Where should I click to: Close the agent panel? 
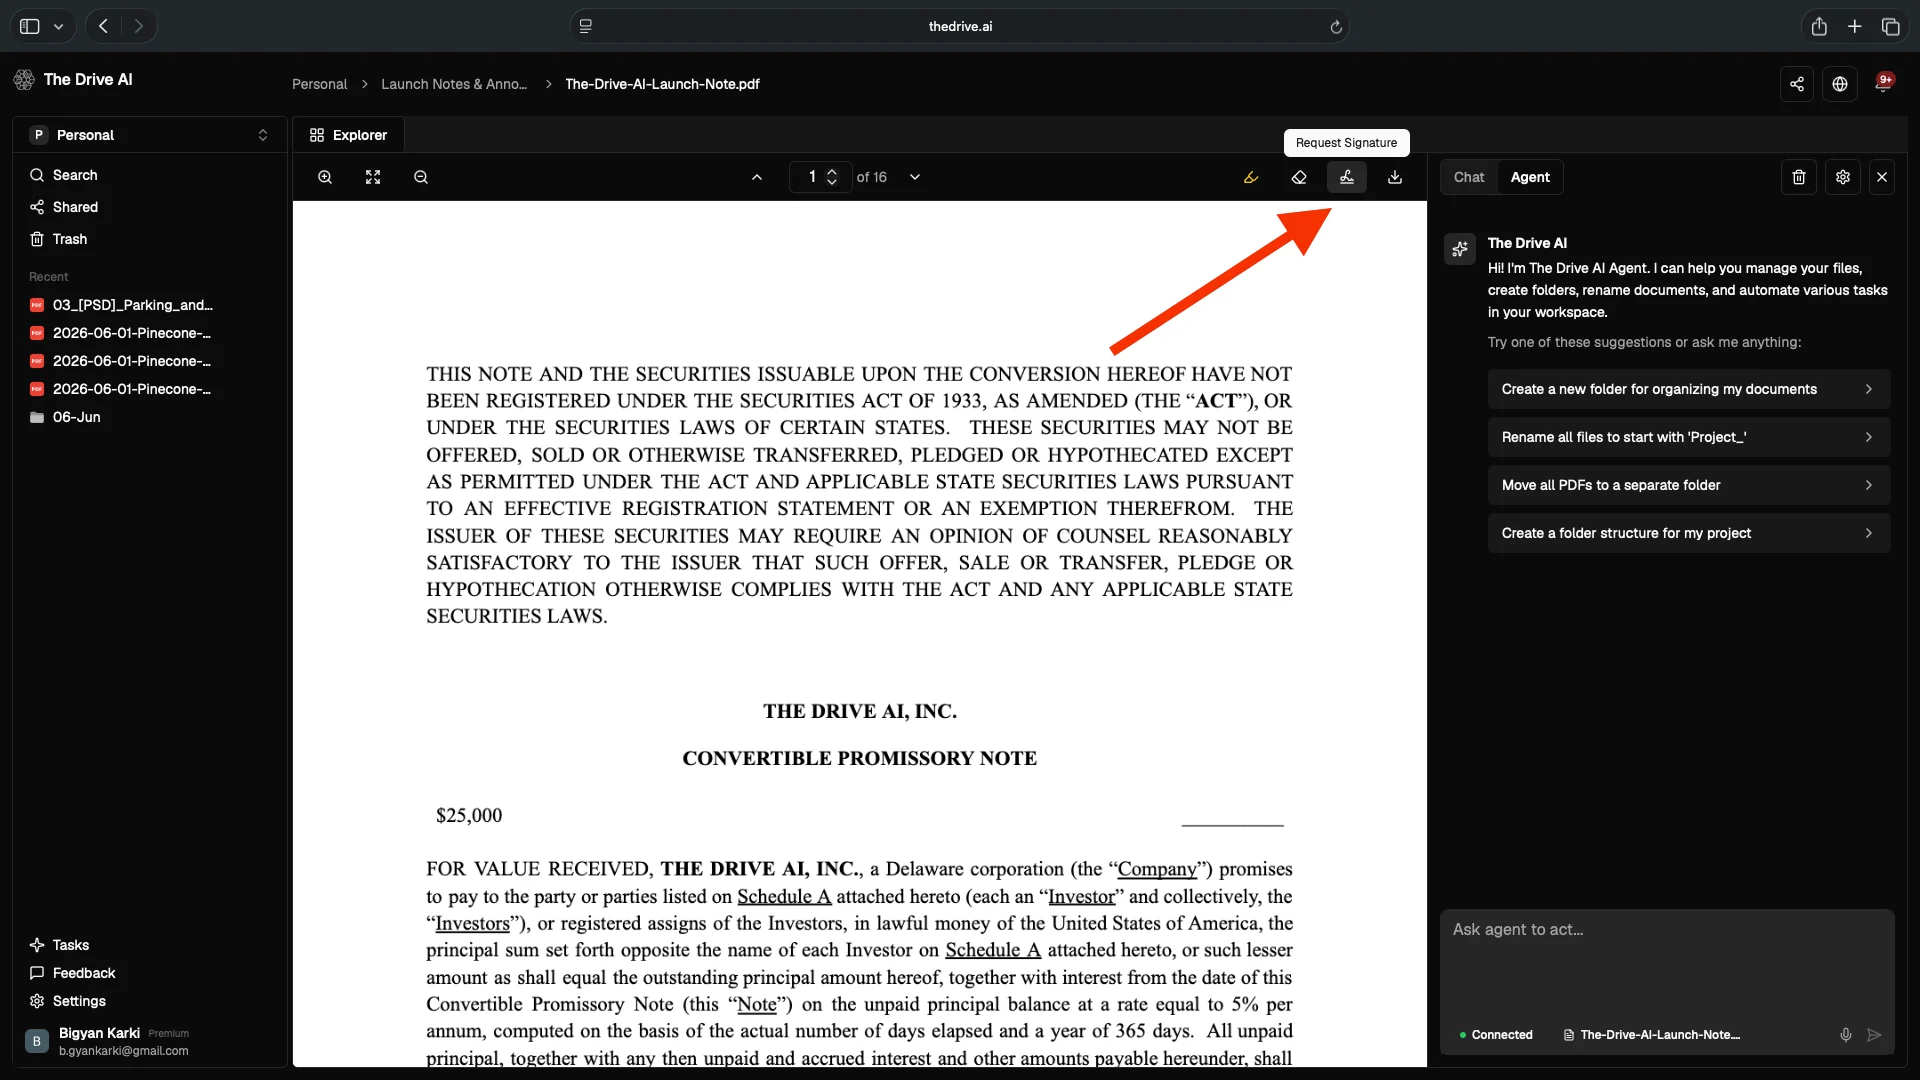pyautogui.click(x=1882, y=177)
